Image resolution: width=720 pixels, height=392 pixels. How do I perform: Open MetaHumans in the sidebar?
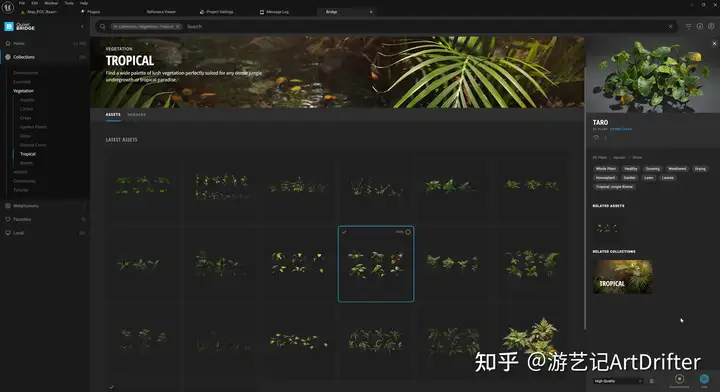click(45, 206)
